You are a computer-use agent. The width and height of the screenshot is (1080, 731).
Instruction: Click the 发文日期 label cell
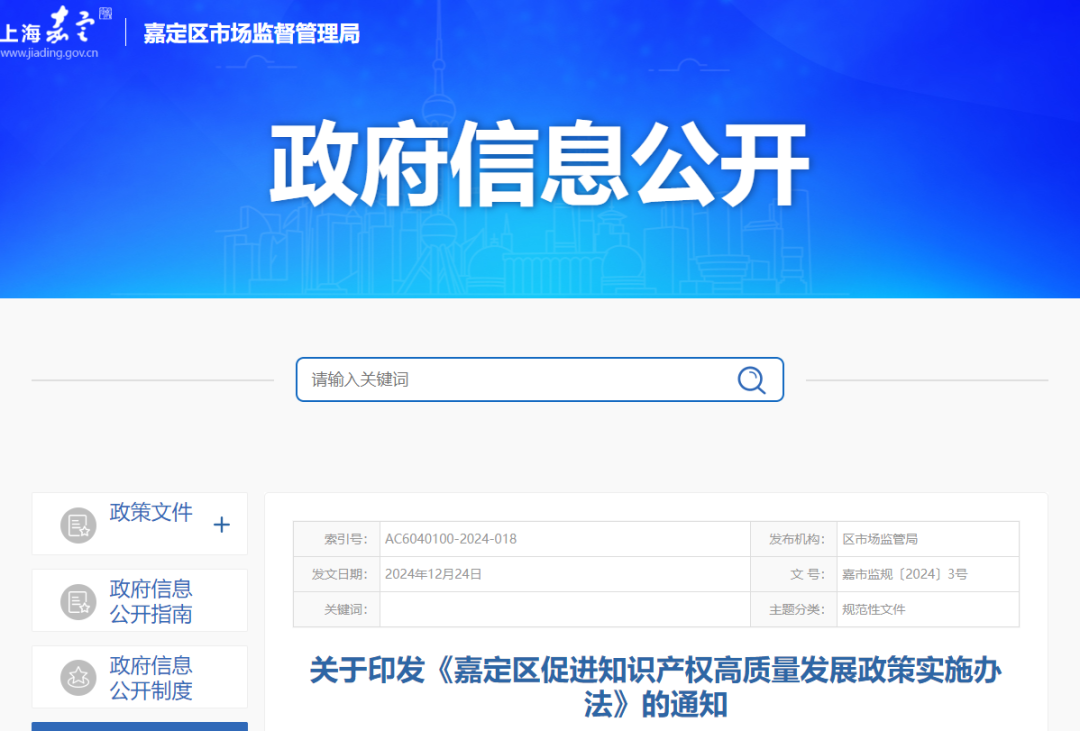click(337, 574)
